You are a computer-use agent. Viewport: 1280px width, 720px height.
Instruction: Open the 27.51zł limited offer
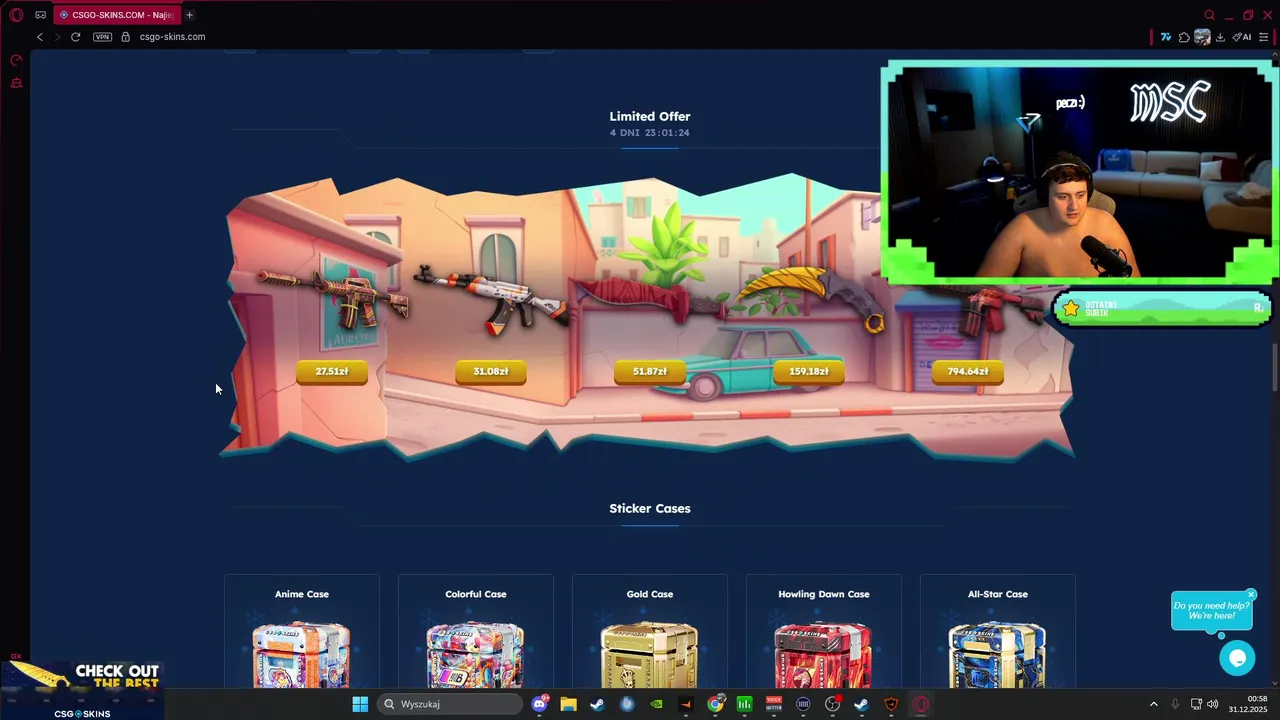tap(331, 372)
